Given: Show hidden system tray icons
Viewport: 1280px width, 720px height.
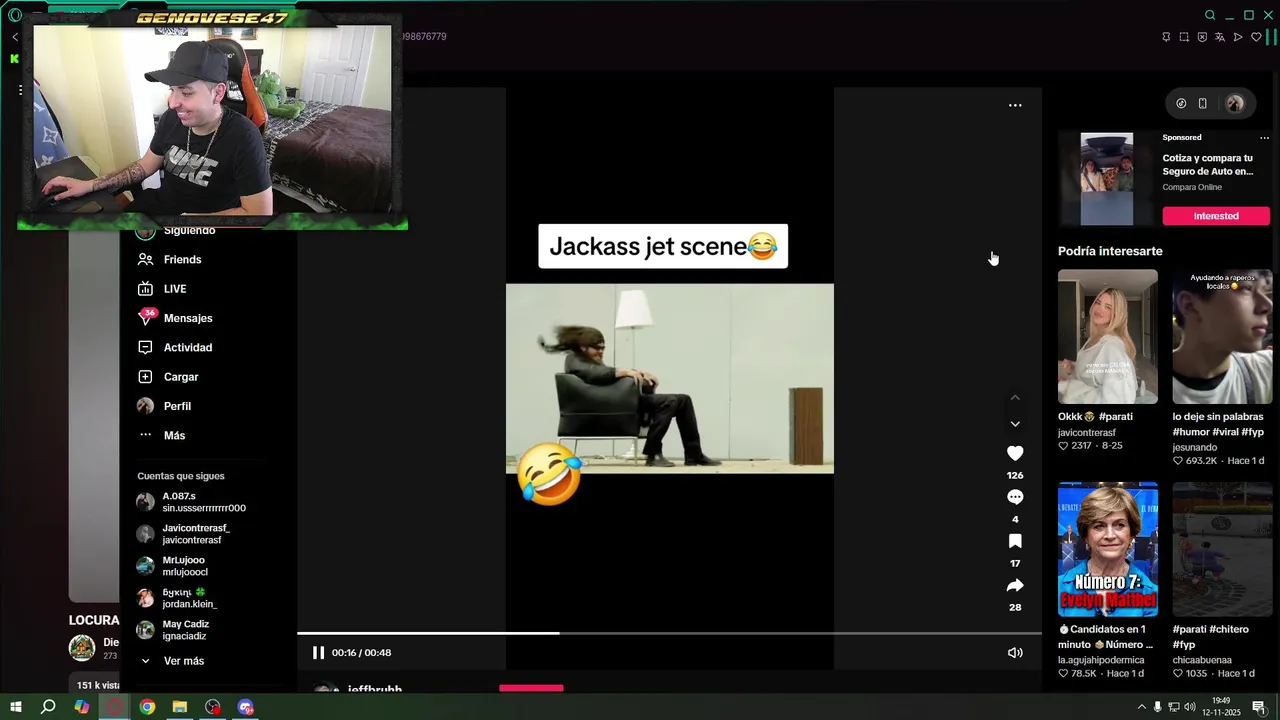Looking at the screenshot, I should tap(1142, 707).
